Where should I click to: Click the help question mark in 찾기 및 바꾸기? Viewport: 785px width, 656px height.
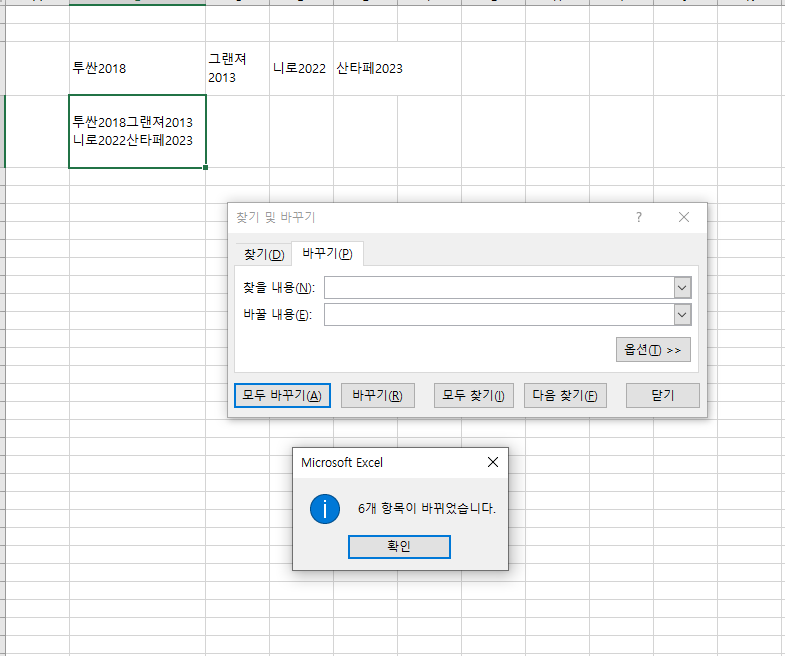(639, 217)
